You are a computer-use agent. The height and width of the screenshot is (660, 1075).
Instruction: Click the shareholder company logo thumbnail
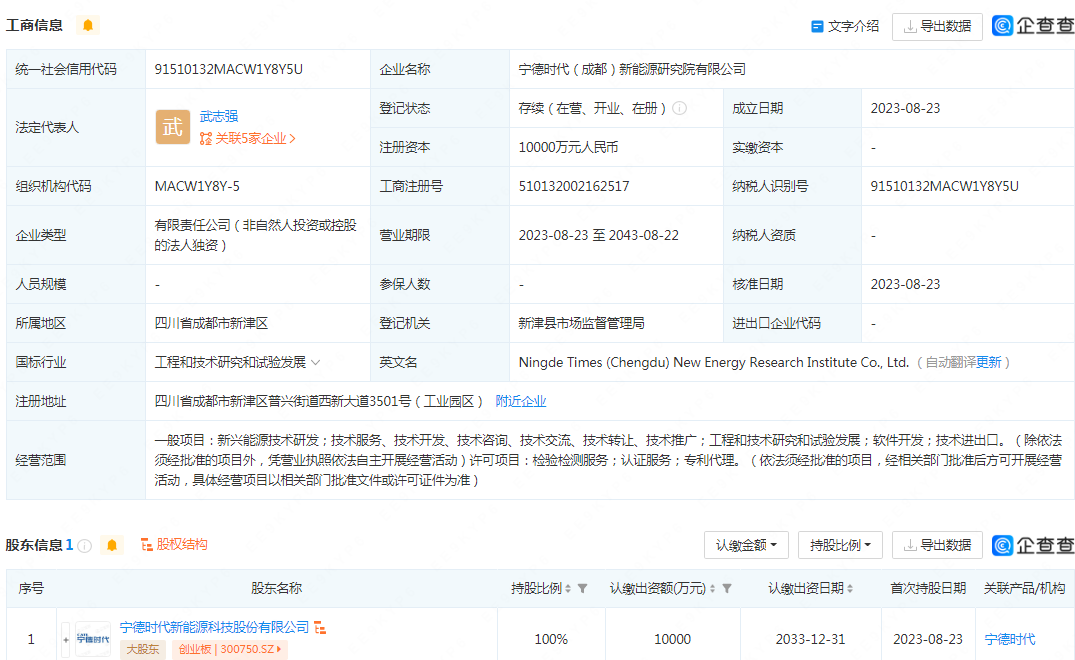point(91,638)
